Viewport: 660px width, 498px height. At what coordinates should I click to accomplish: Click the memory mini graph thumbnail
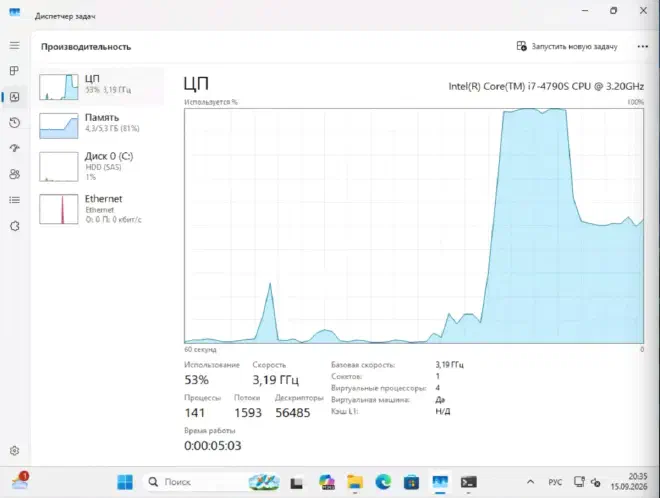pyautogui.click(x=59, y=125)
